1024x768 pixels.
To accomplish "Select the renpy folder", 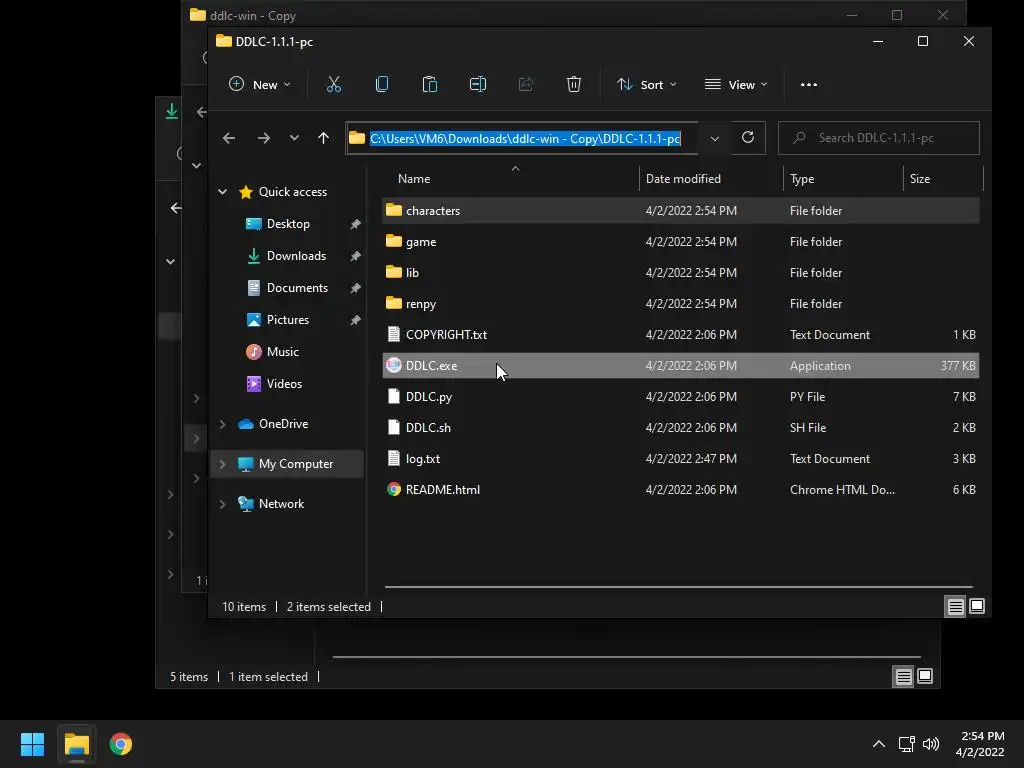I will coord(680,304).
